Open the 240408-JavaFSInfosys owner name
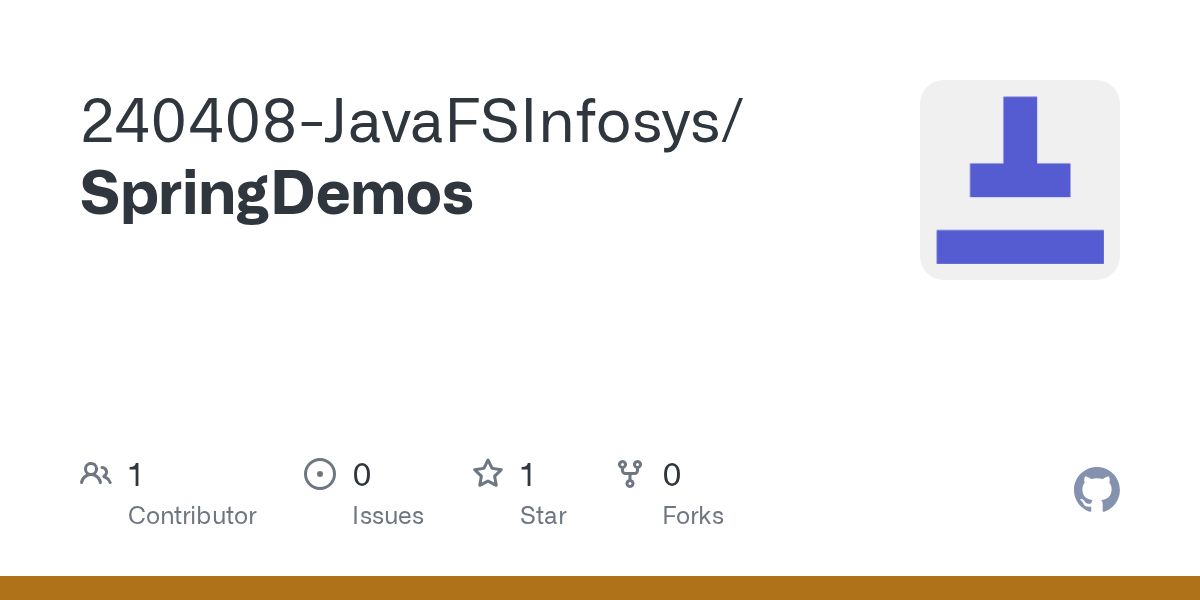The width and height of the screenshot is (1200, 600). coord(401,122)
